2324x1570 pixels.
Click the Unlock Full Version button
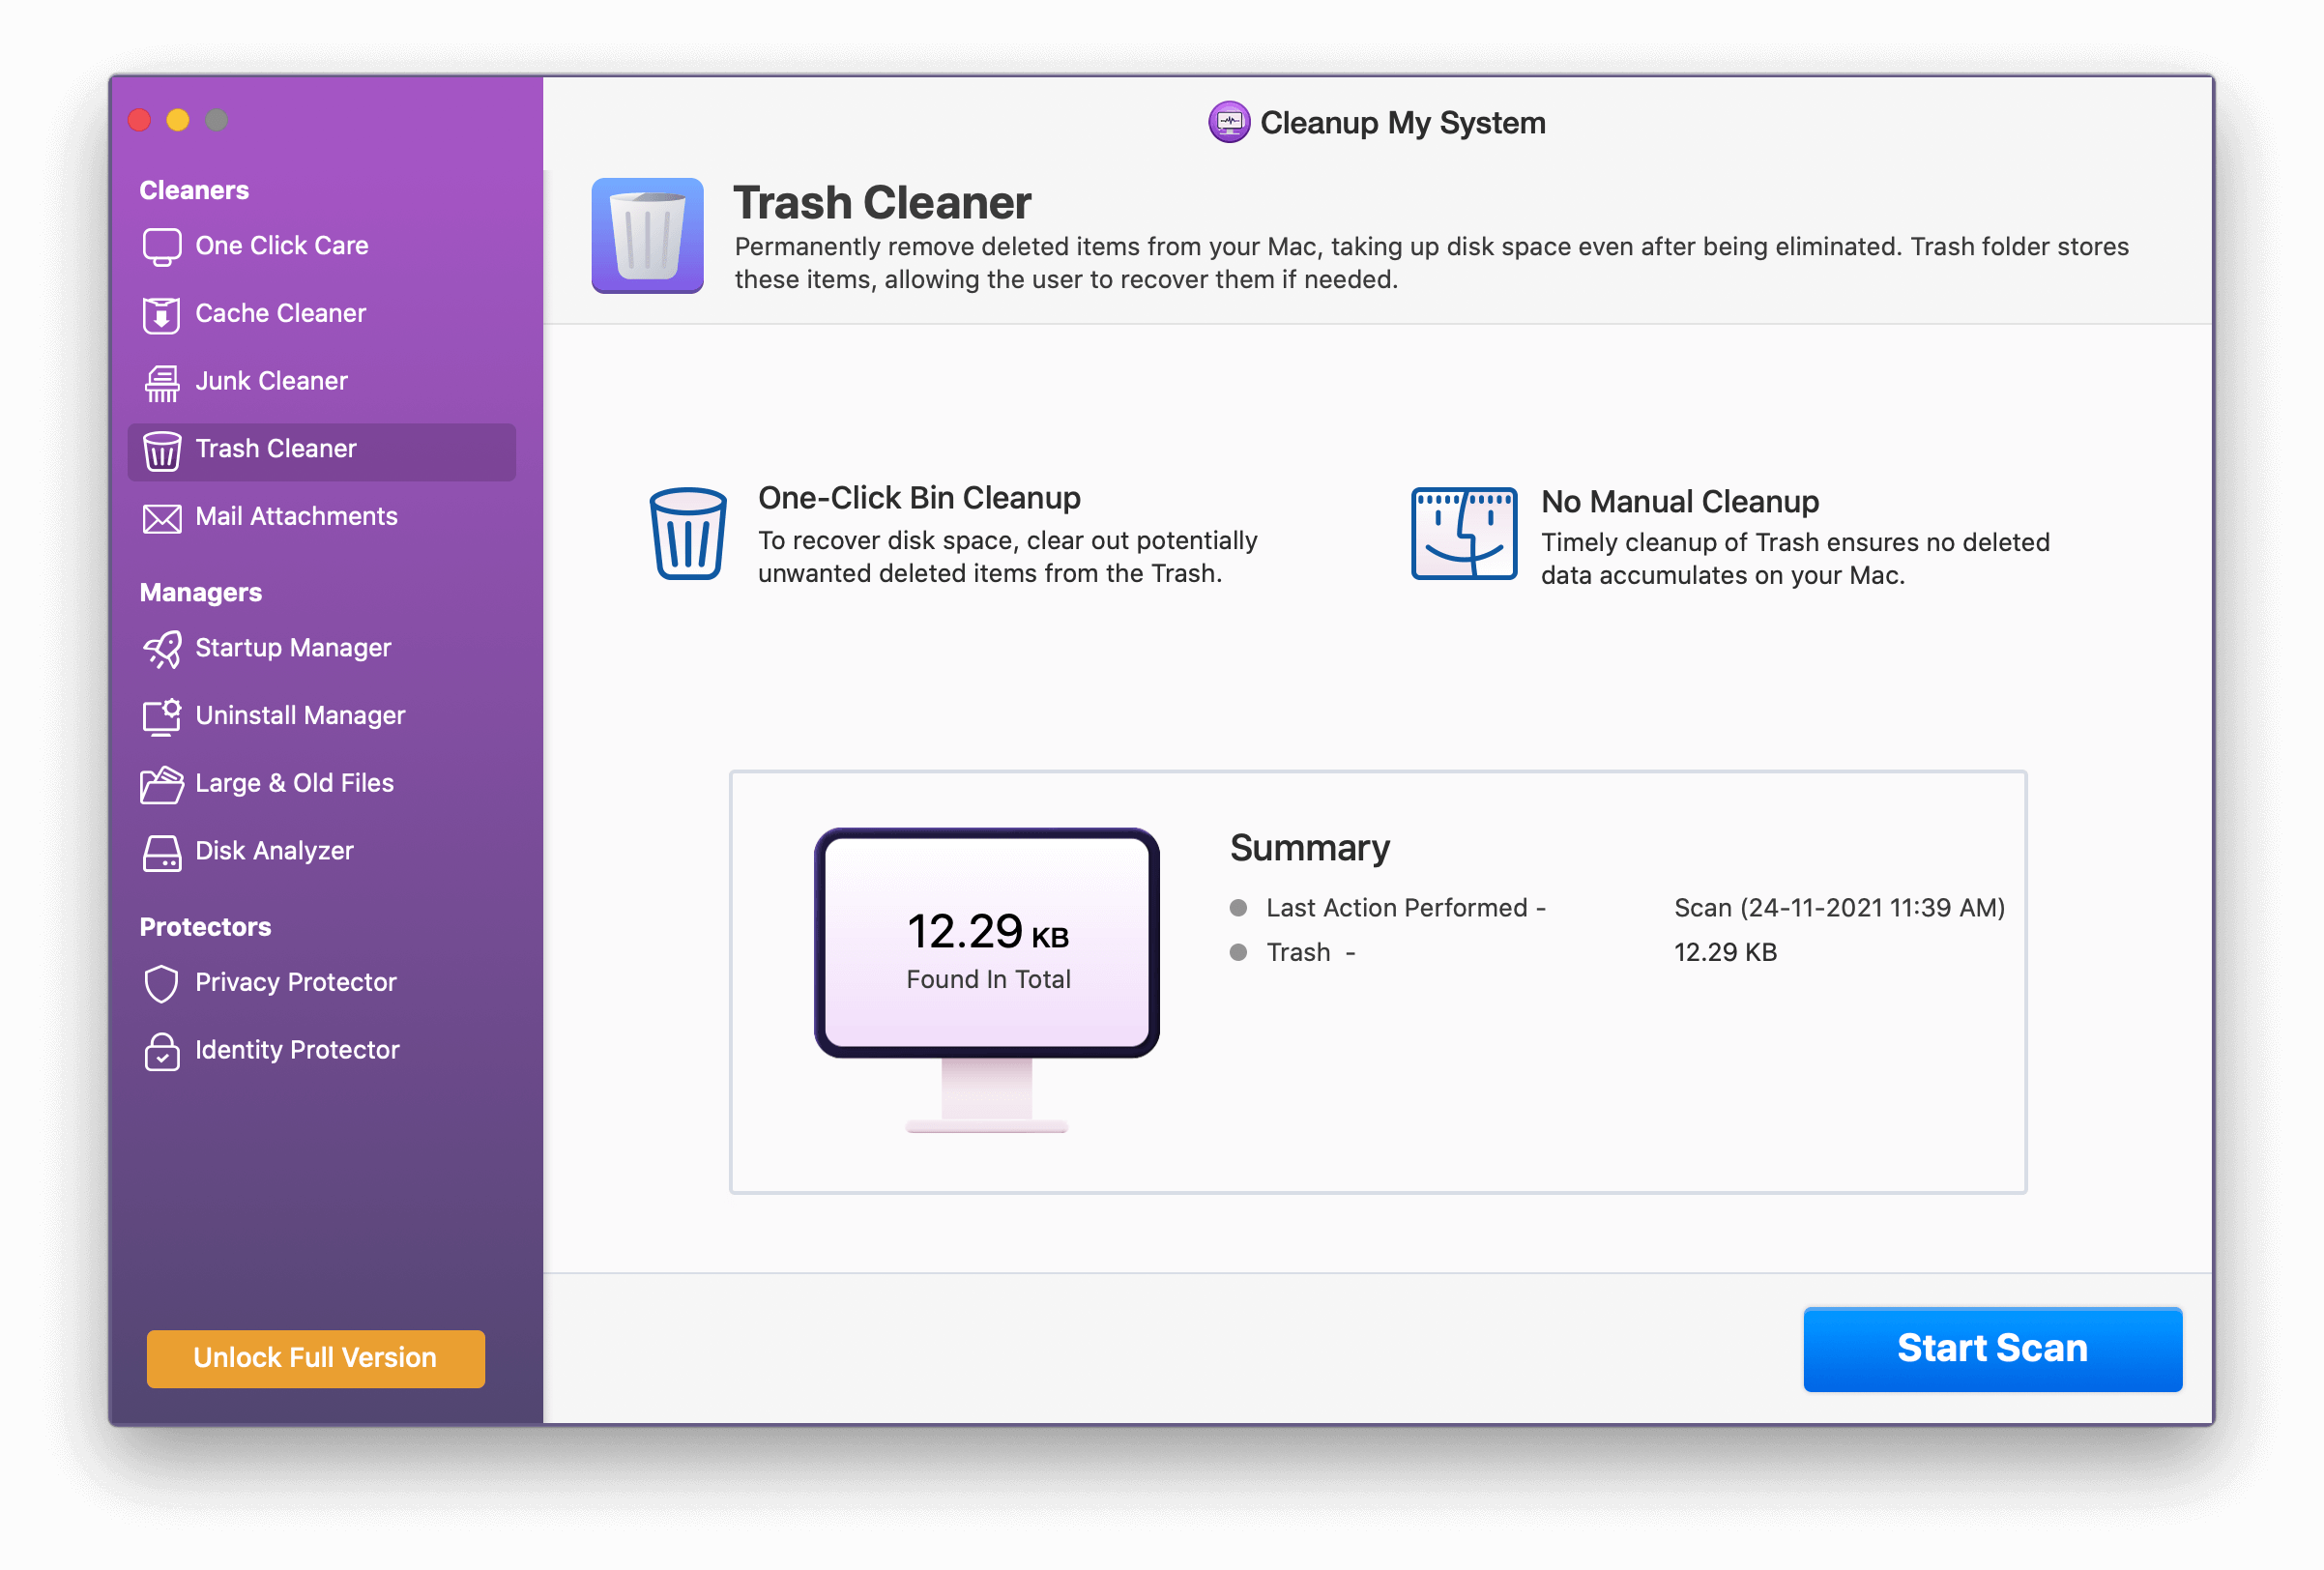[315, 1358]
